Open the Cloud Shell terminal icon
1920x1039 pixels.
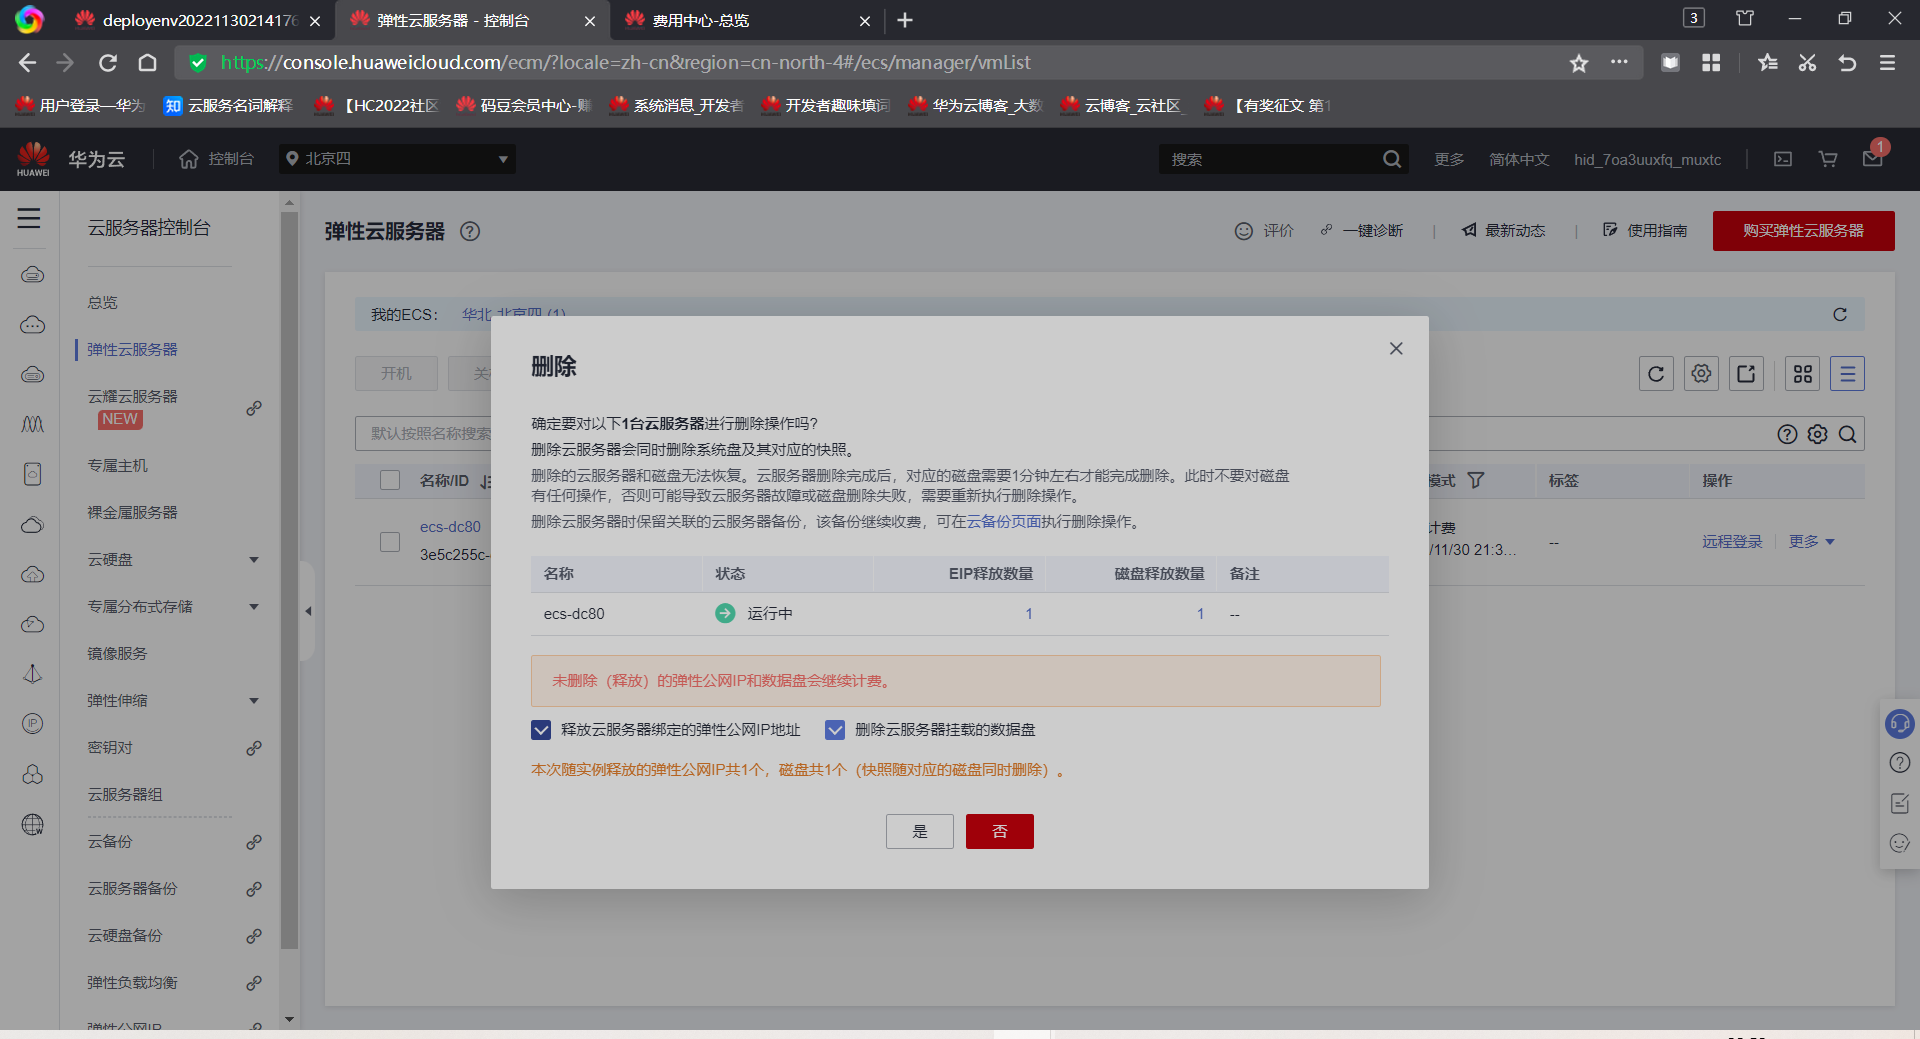(x=1783, y=159)
